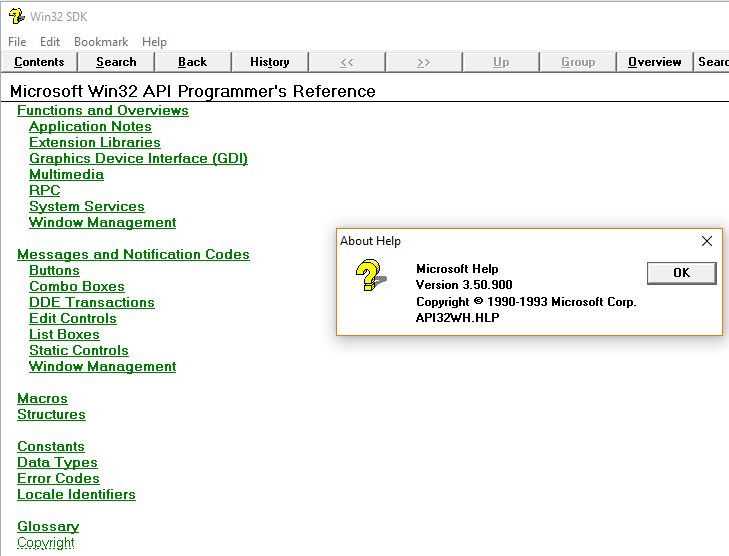Follow the Structures link
Screen dimensions: 729x556
(52, 414)
